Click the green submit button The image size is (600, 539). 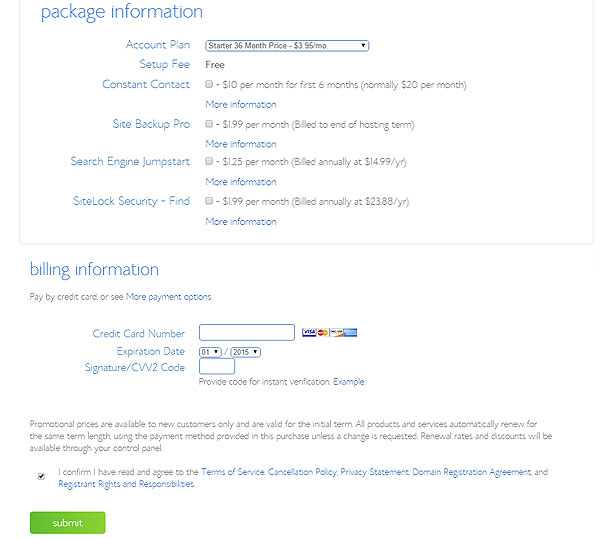pos(67,523)
